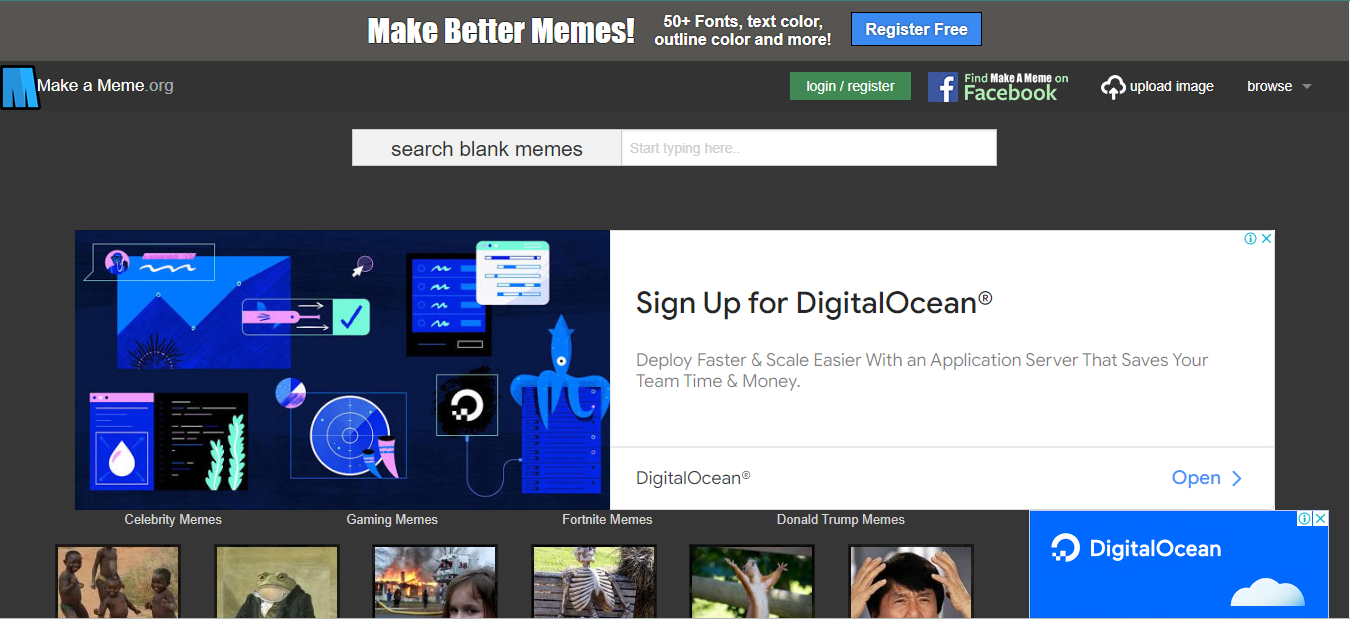Open the Gaming Memes category
This screenshot has height=619, width=1350.
(x=392, y=520)
